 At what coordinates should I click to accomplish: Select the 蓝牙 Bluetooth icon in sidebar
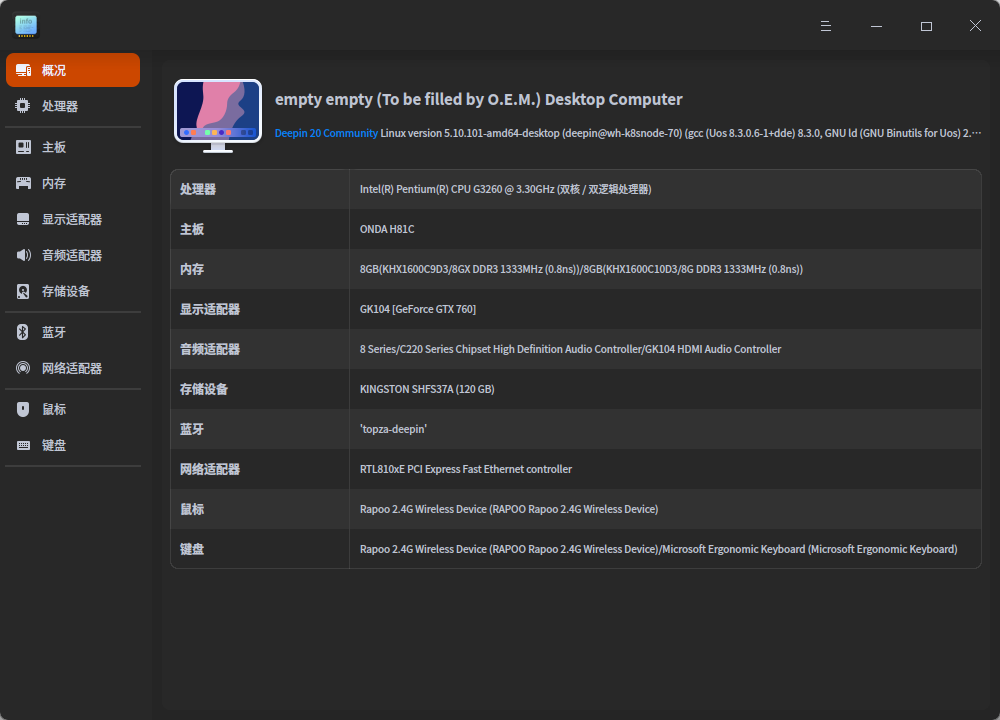point(22,331)
